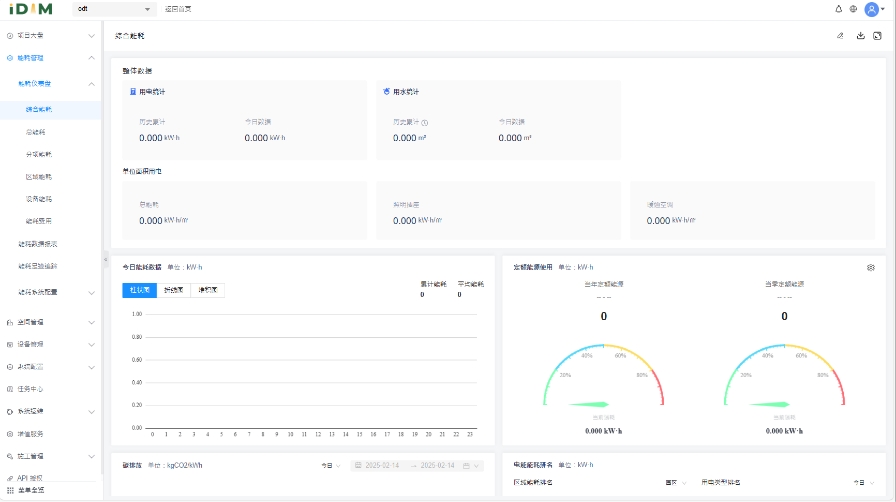This screenshot has height=502, width=896.
Task: Open the notification bell in the top bar
Action: tap(838, 9)
